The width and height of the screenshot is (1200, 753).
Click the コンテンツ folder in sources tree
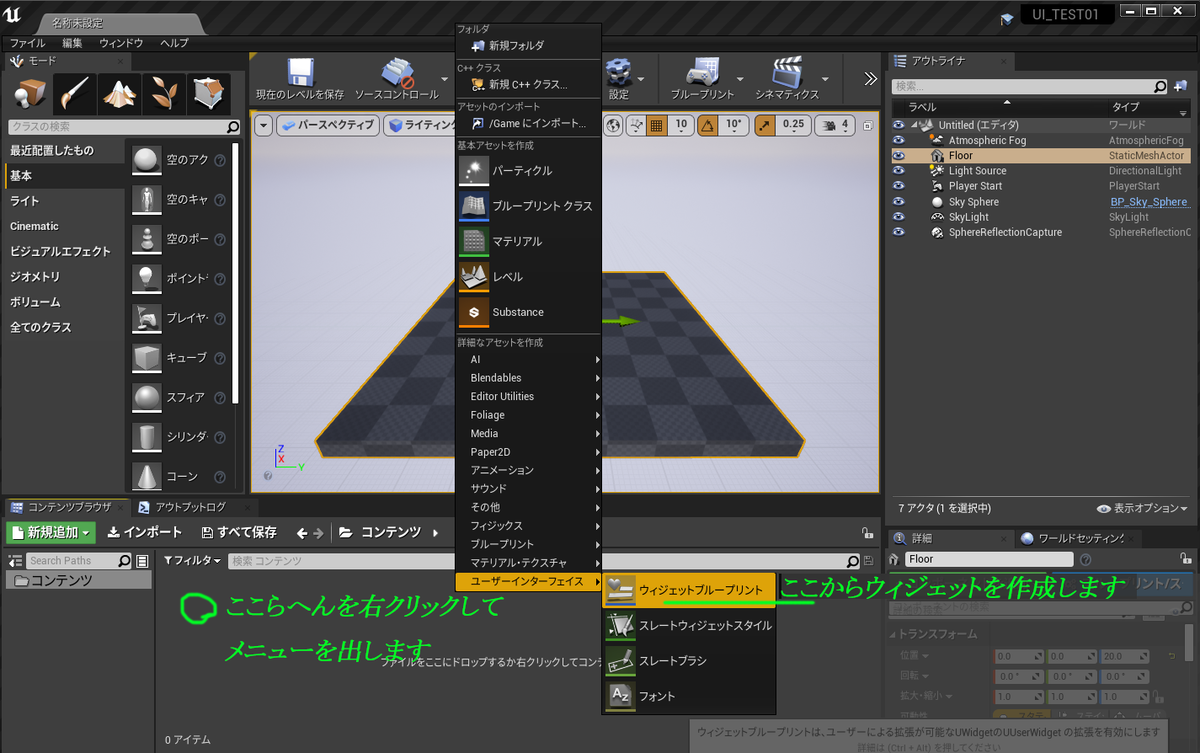(x=79, y=581)
